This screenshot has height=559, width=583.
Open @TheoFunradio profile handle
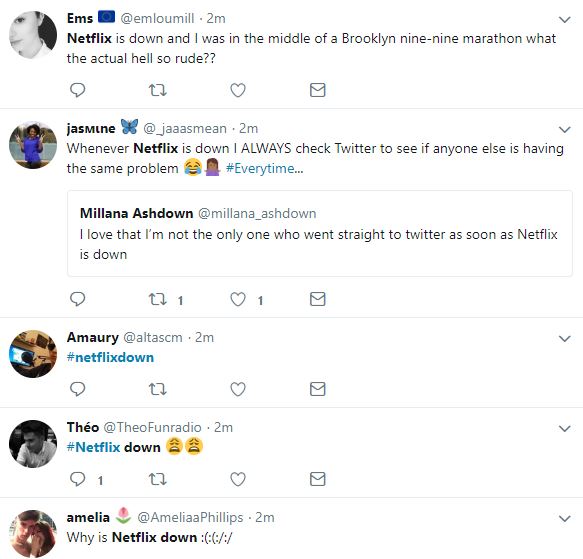pyautogui.click(x=152, y=427)
